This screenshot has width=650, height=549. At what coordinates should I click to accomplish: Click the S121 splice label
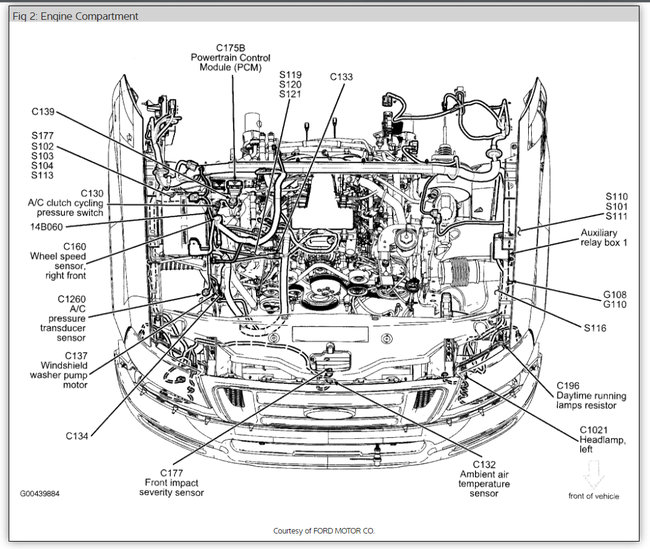(290, 94)
